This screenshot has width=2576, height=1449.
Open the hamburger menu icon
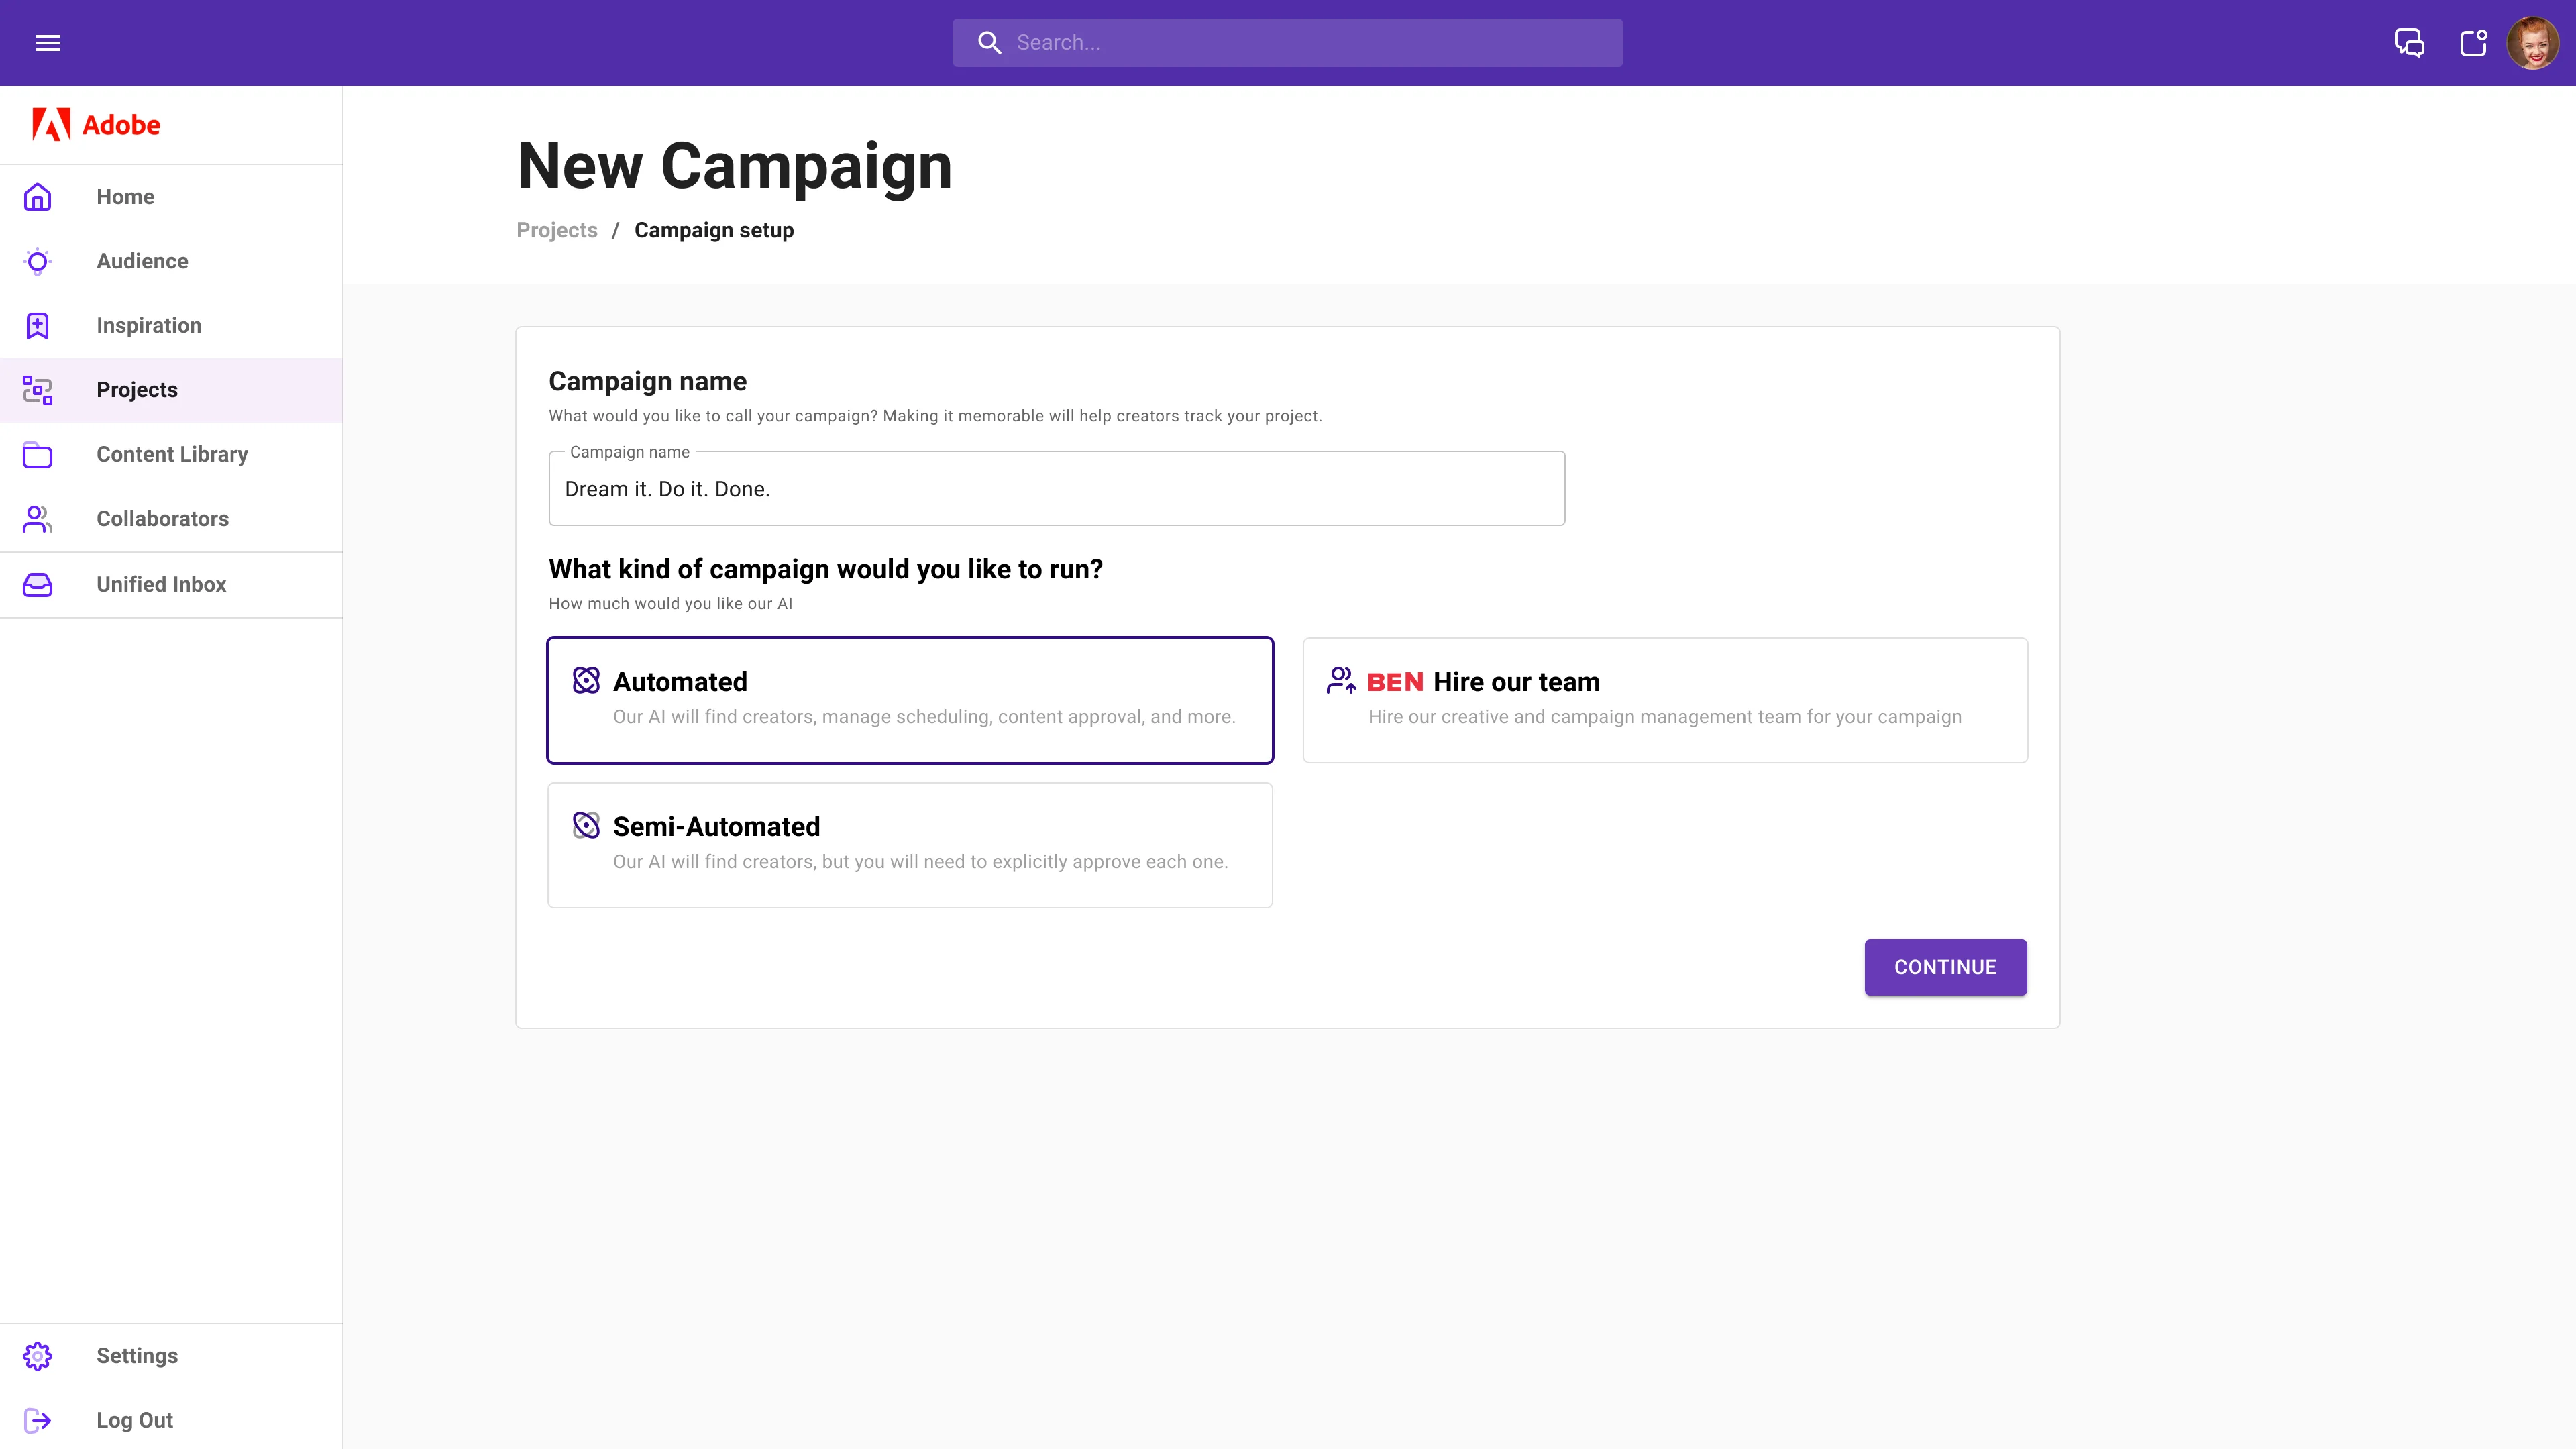48,43
